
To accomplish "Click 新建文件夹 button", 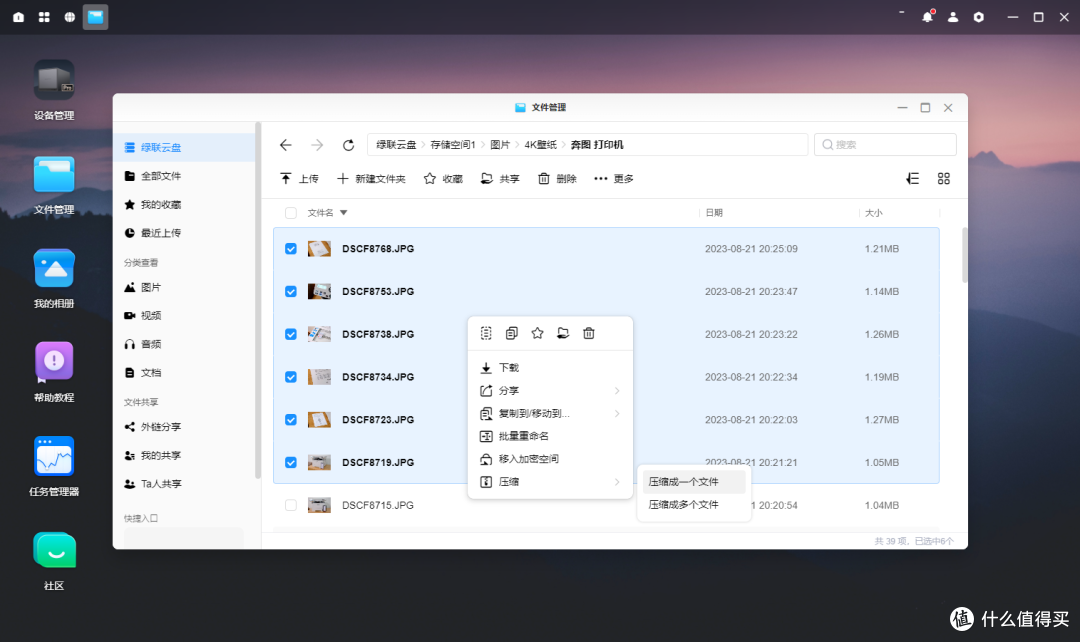I will (x=371, y=178).
